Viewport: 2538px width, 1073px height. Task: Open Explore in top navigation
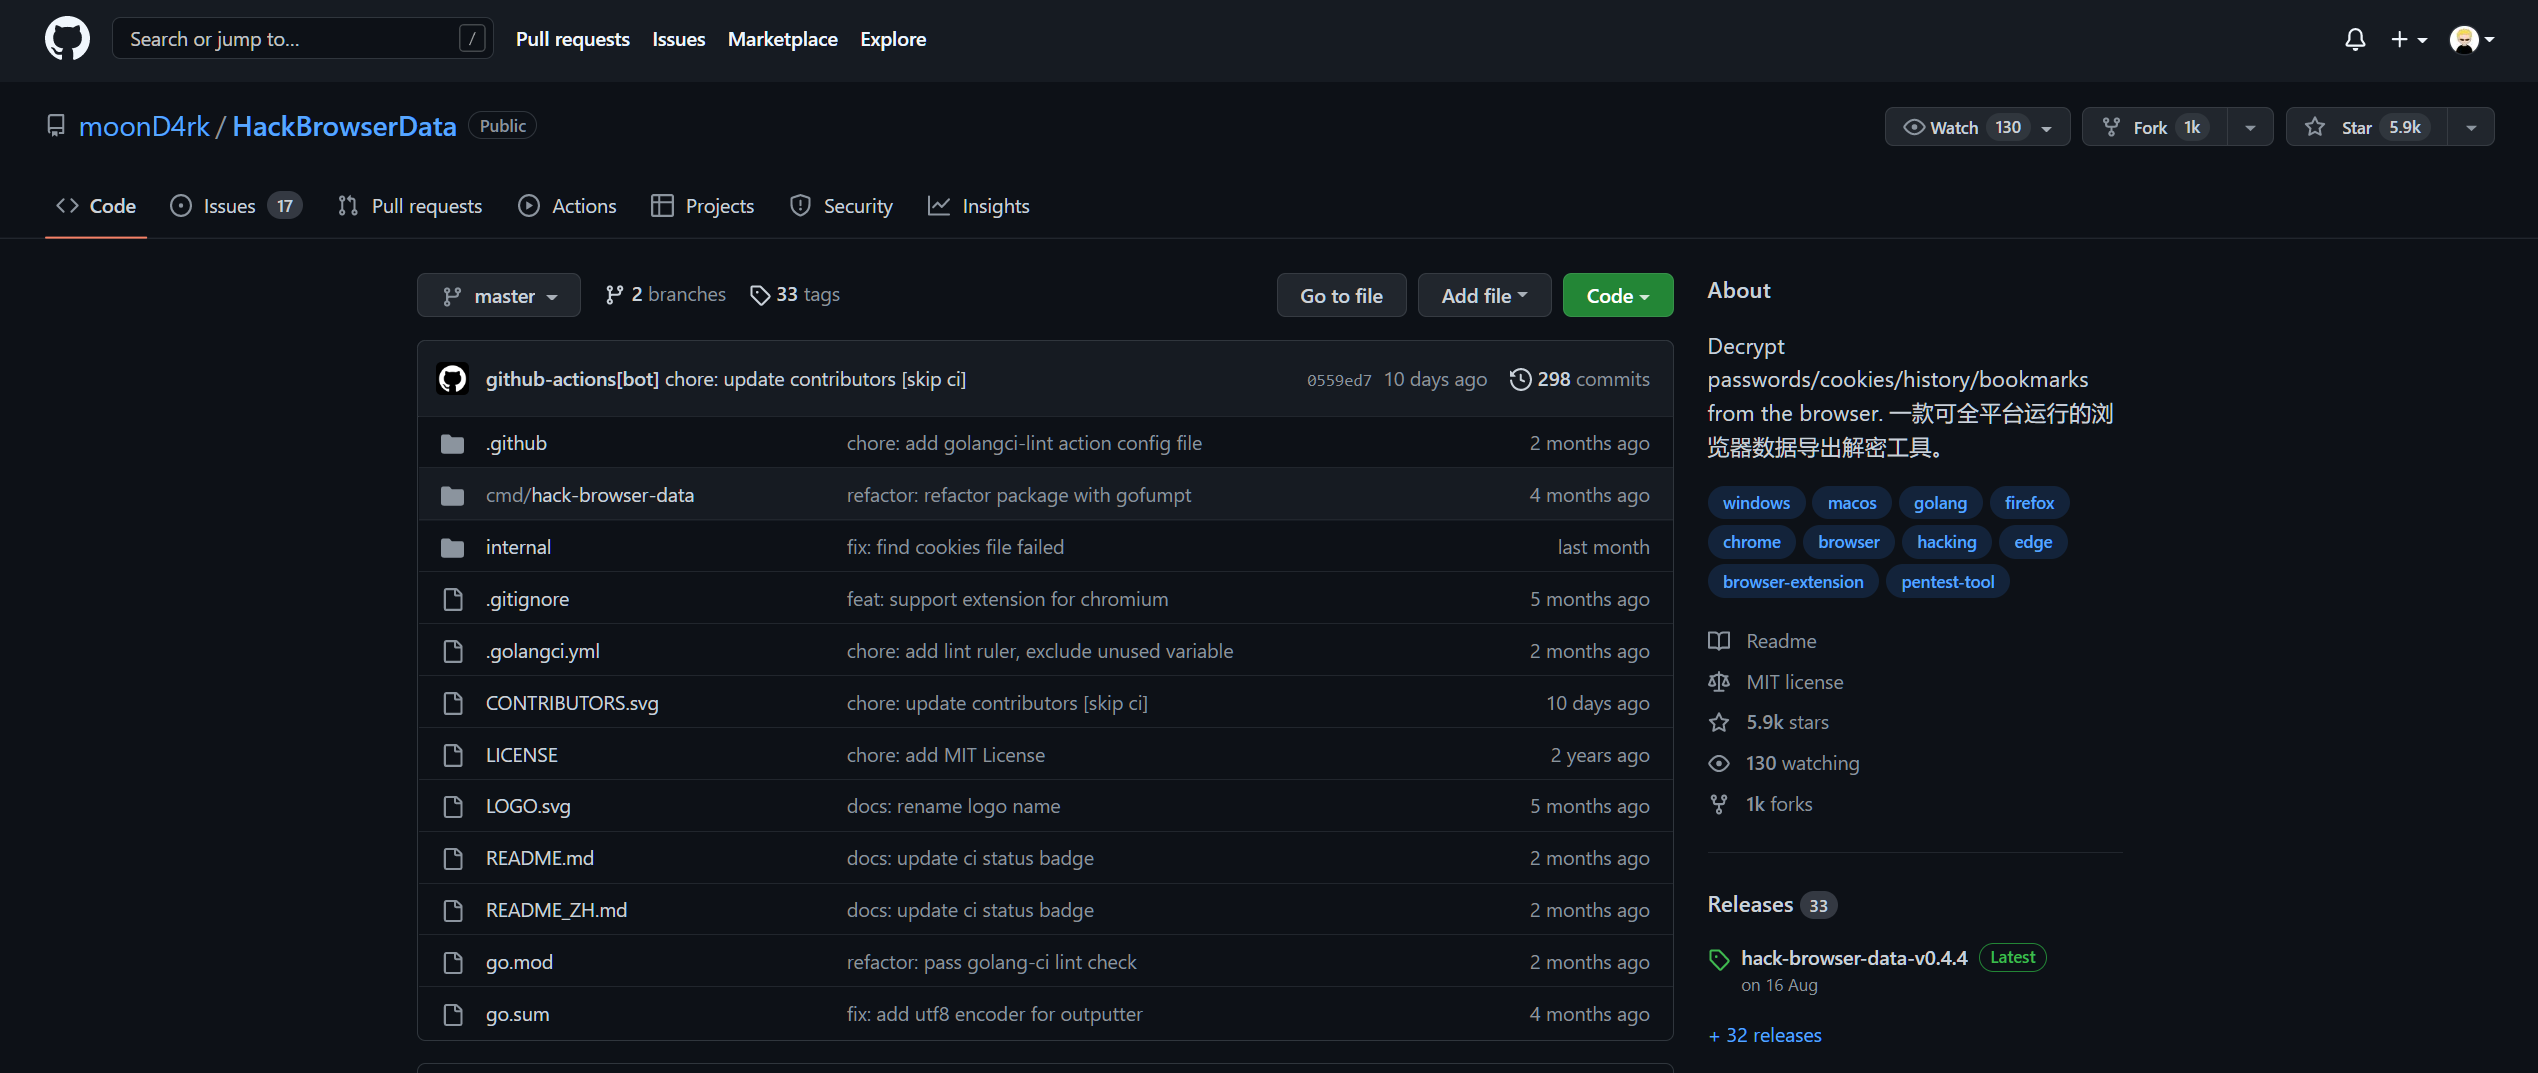tap(892, 39)
